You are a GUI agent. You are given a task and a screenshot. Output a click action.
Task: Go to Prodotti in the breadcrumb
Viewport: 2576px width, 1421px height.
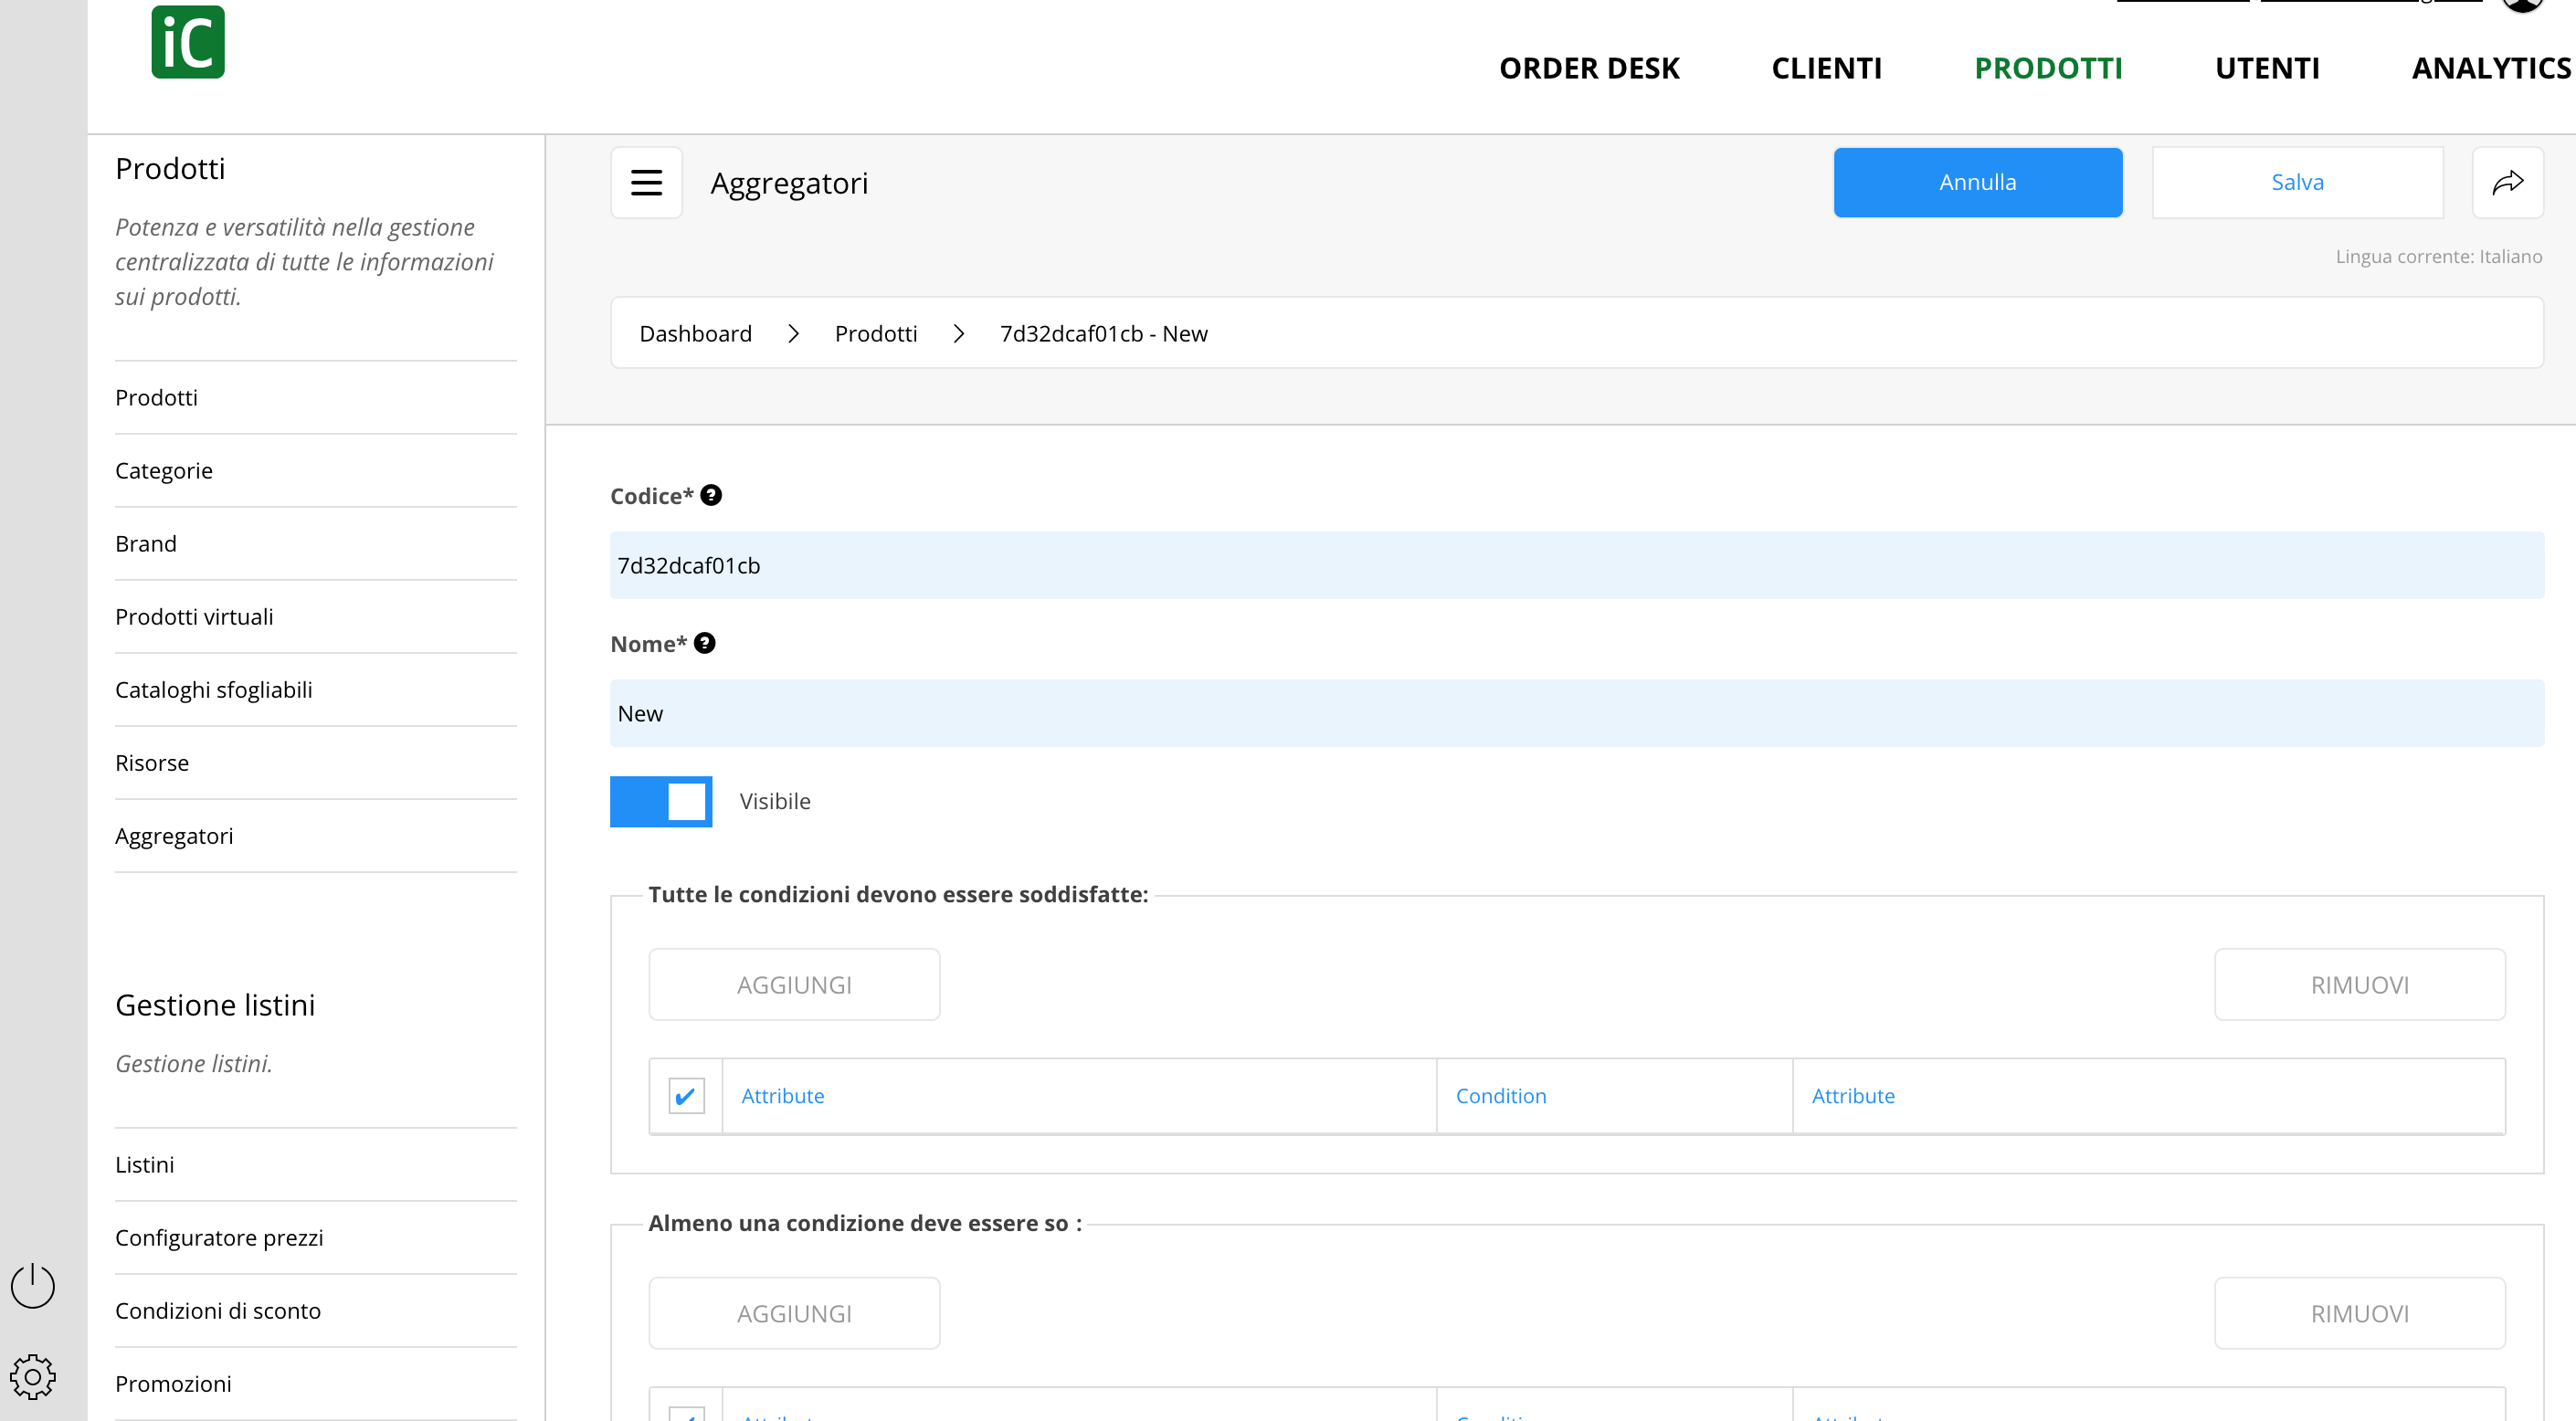[x=875, y=334]
